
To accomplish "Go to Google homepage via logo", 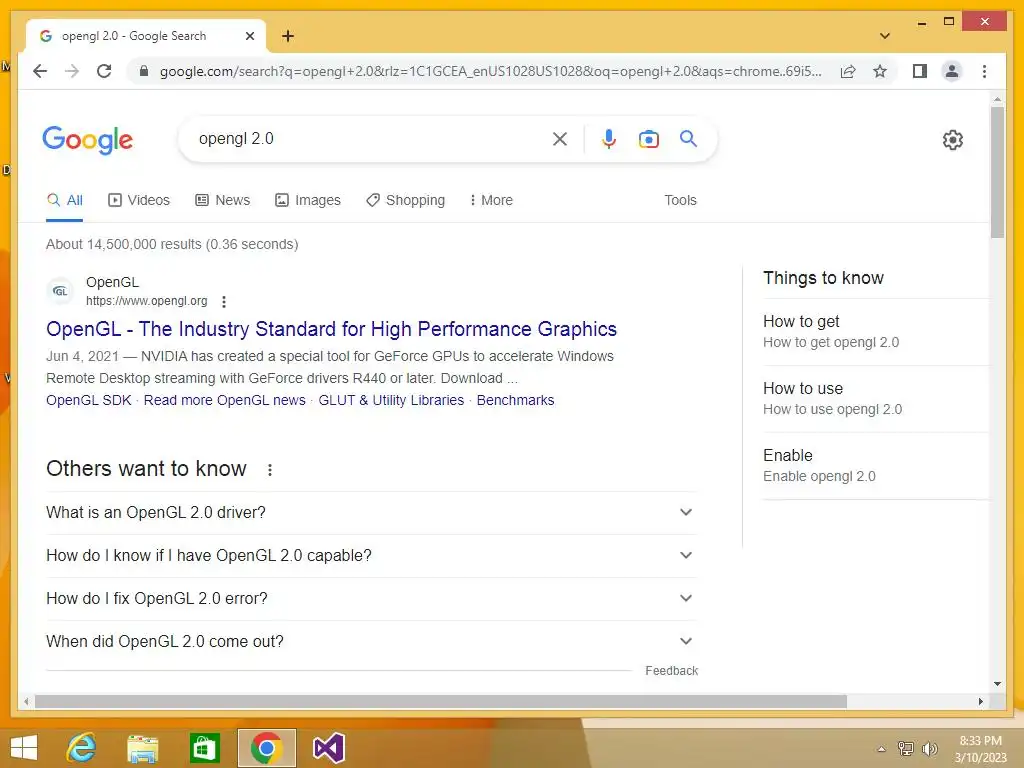I will click(x=88, y=140).
